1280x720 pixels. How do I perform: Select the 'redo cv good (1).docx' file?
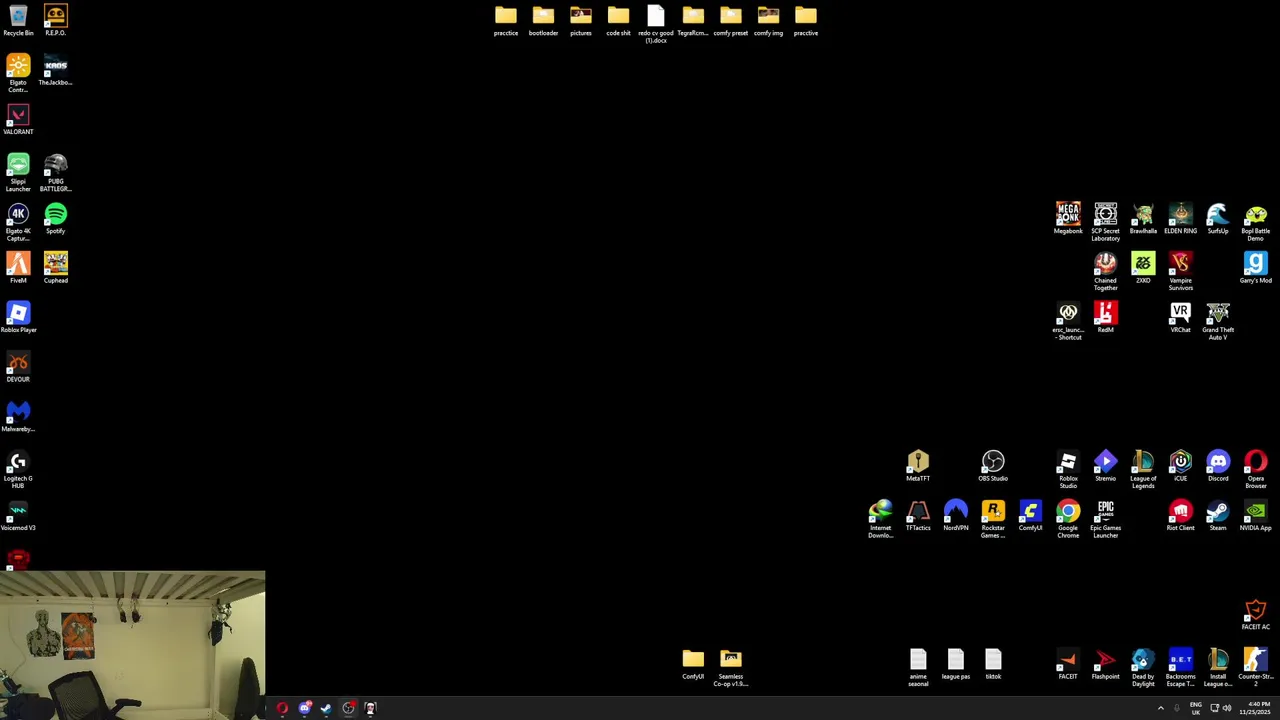click(x=656, y=24)
